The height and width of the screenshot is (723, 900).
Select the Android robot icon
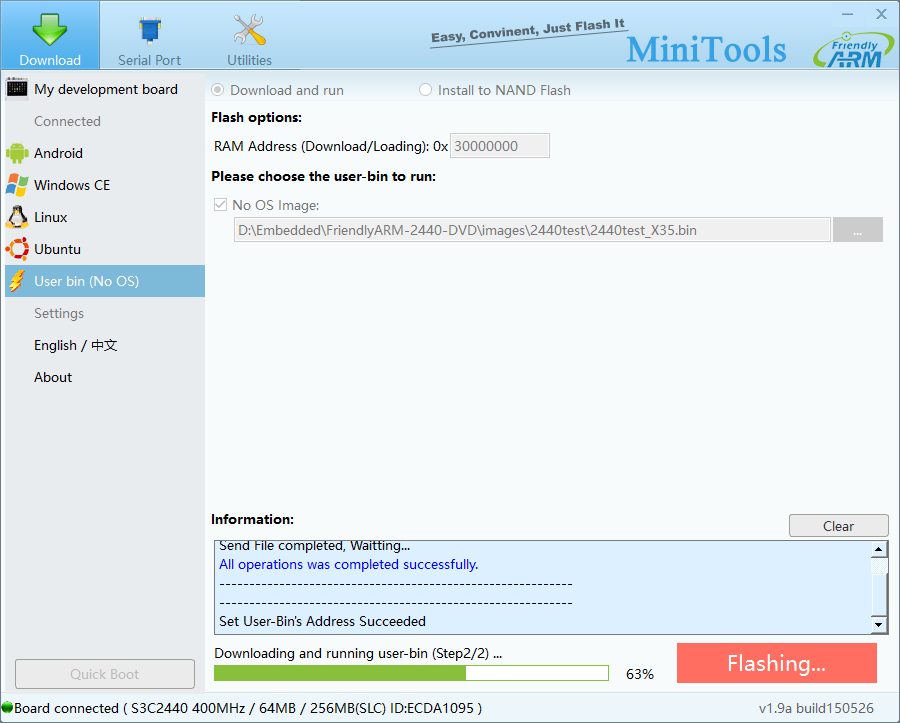point(17,153)
